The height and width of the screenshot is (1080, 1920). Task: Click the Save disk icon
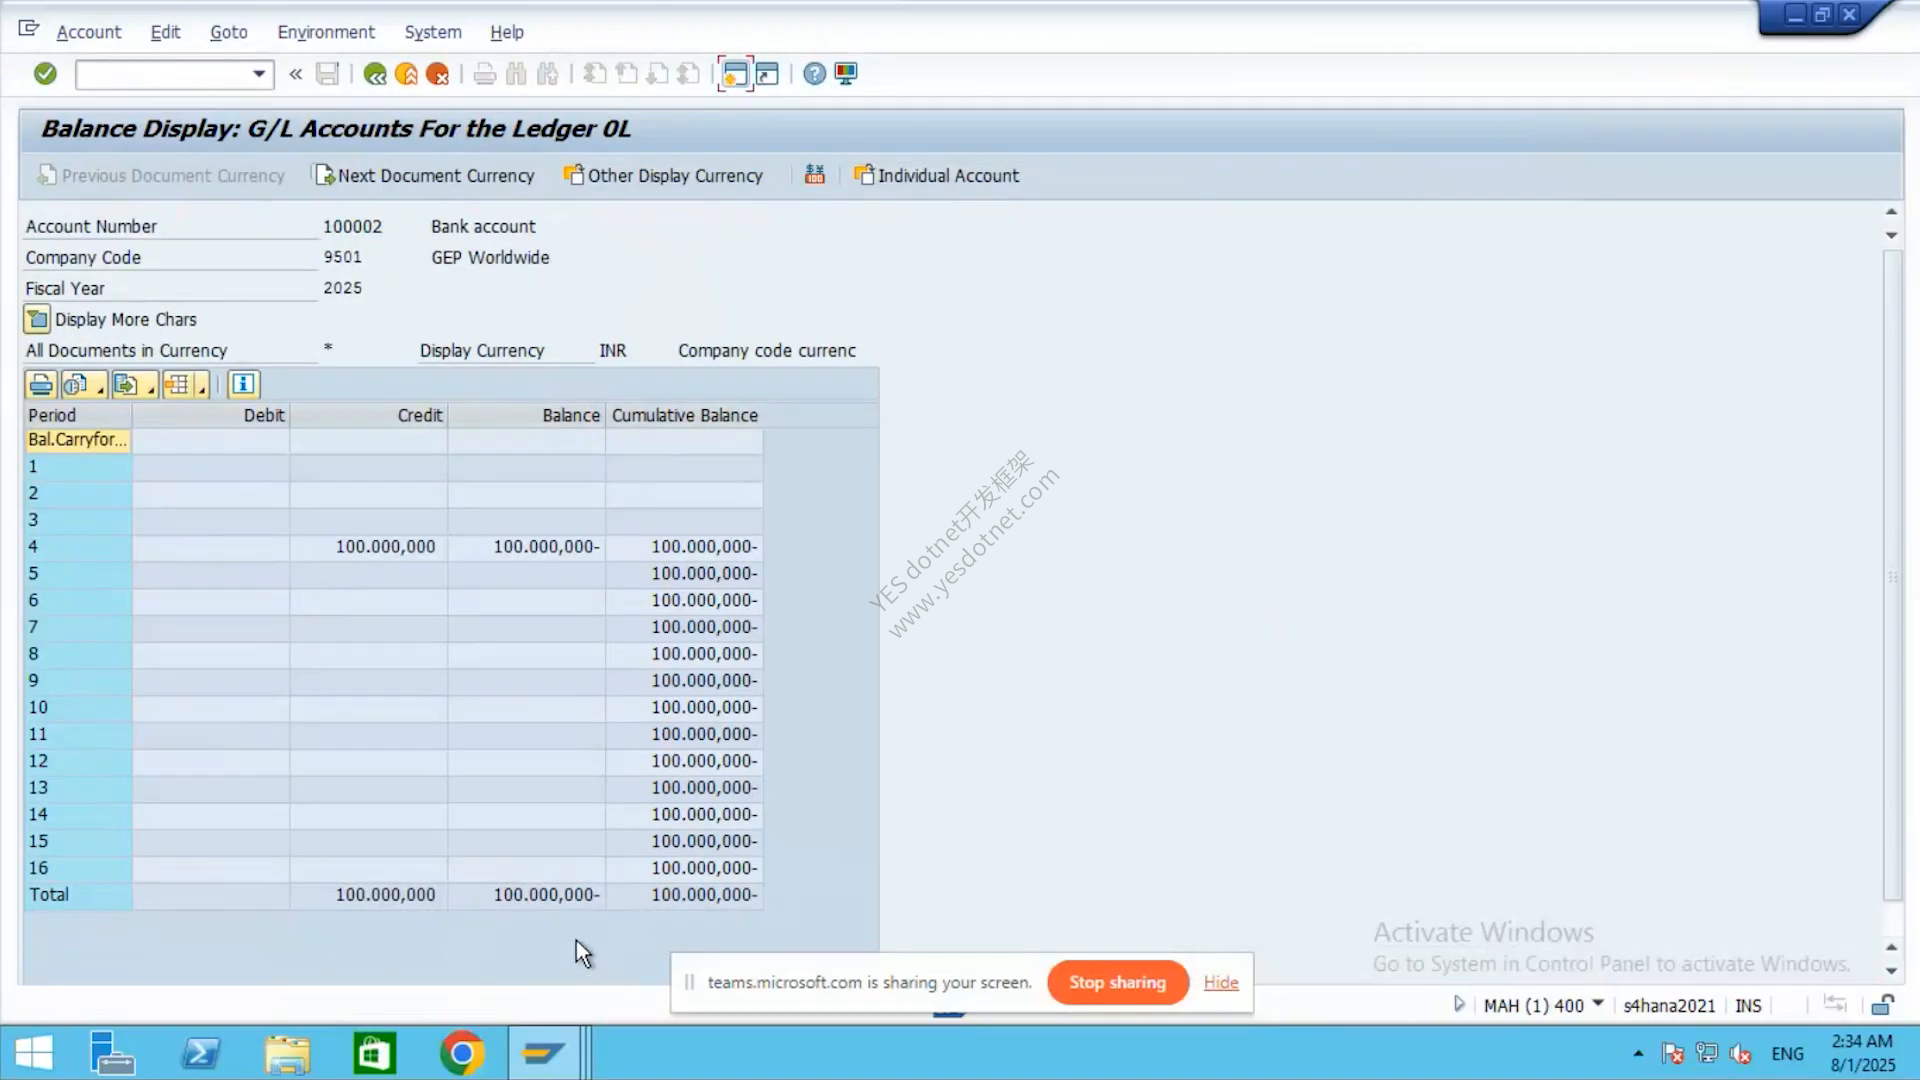tap(327, 74)
